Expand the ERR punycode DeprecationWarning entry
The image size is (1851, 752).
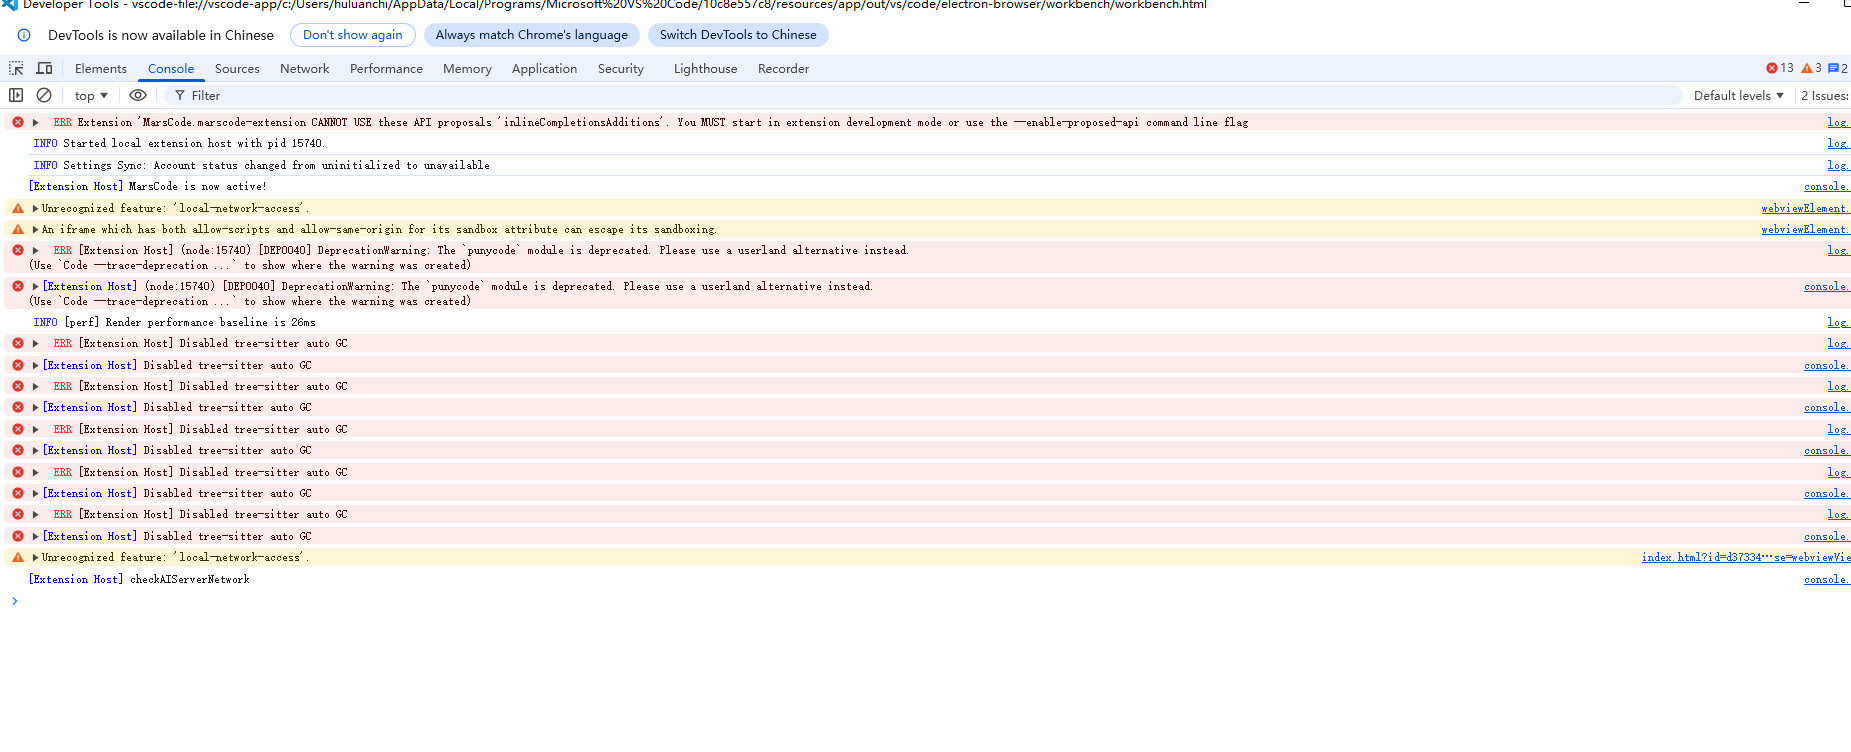(36, 250)
